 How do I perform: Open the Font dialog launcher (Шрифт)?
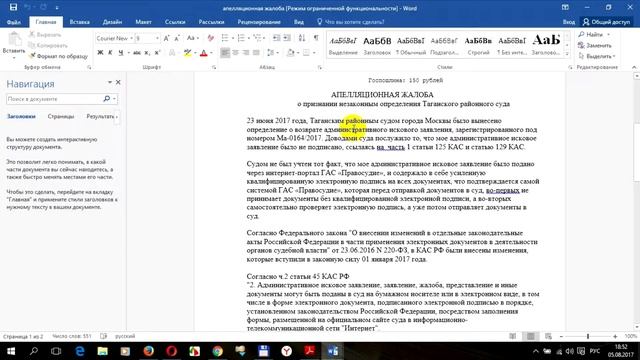(x=214, y=67)
